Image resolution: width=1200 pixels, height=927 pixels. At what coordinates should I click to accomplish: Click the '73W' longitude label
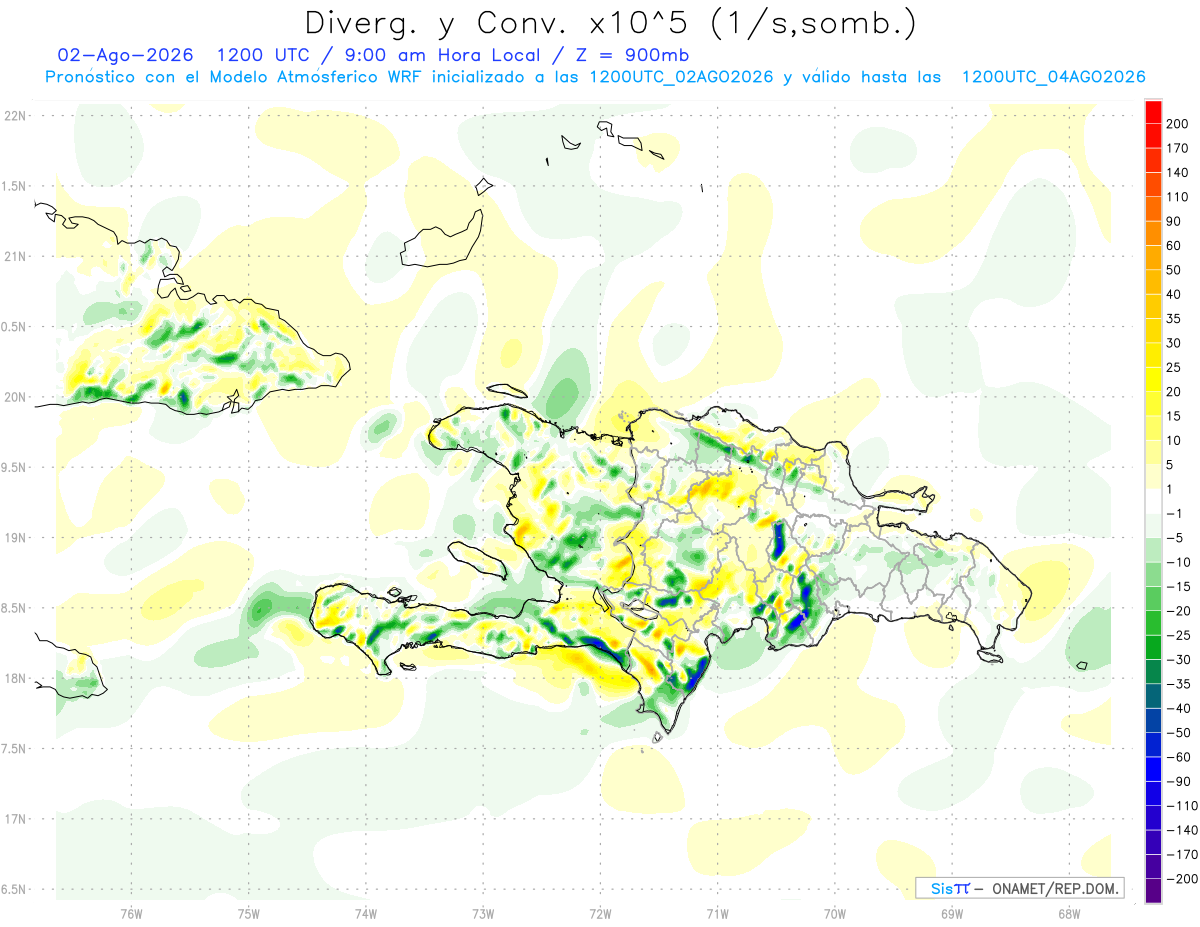(x=483, y=913)
